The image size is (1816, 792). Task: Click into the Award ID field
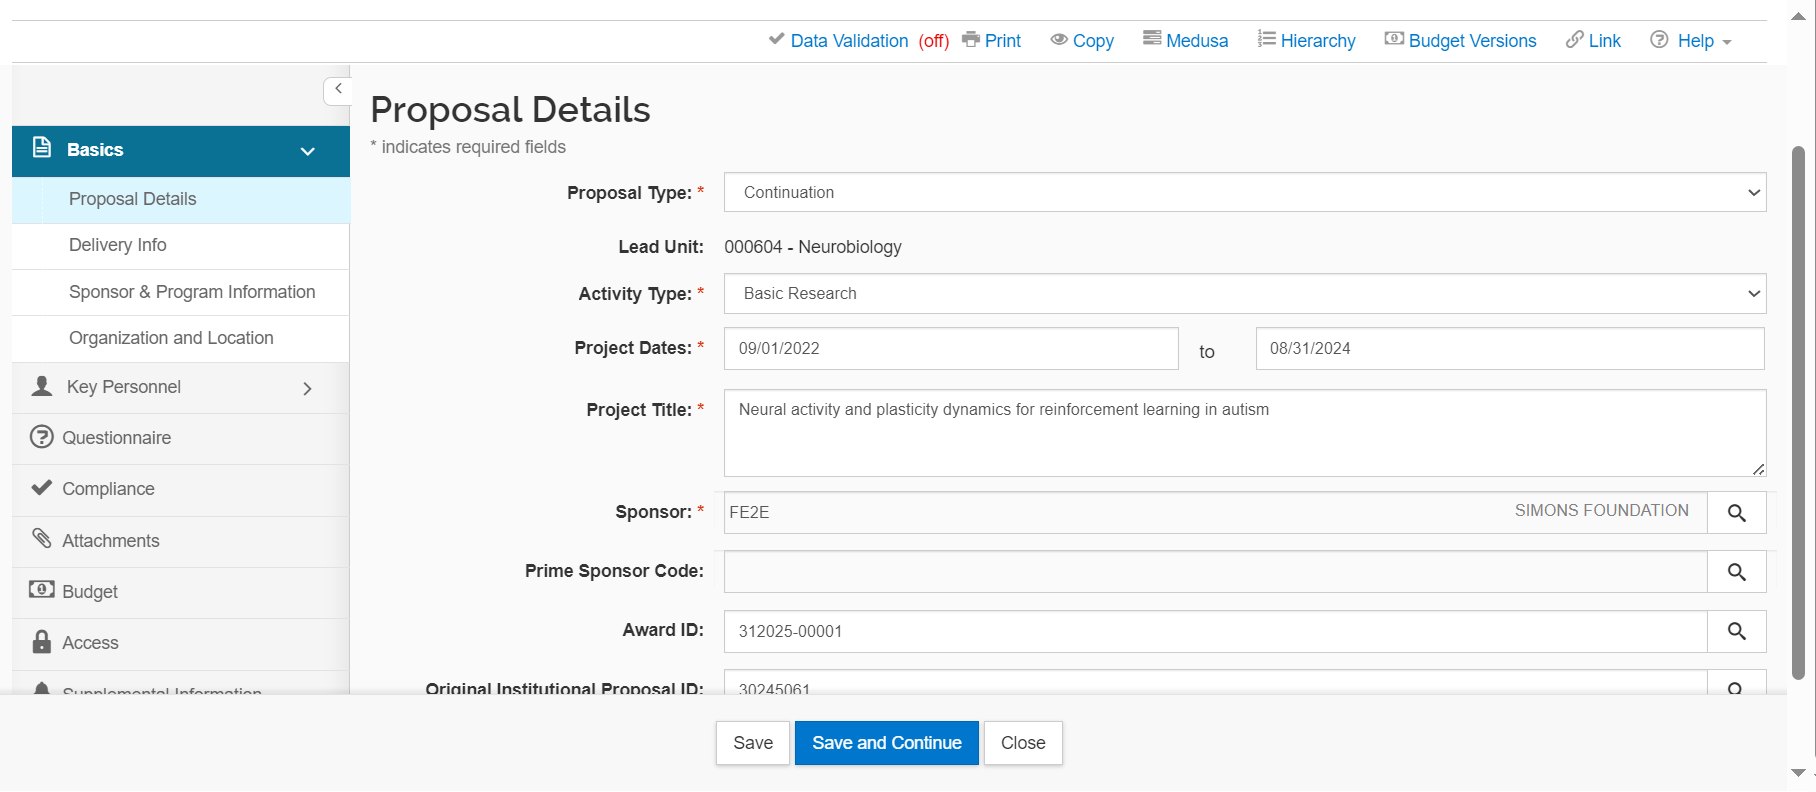[1215, 631]
